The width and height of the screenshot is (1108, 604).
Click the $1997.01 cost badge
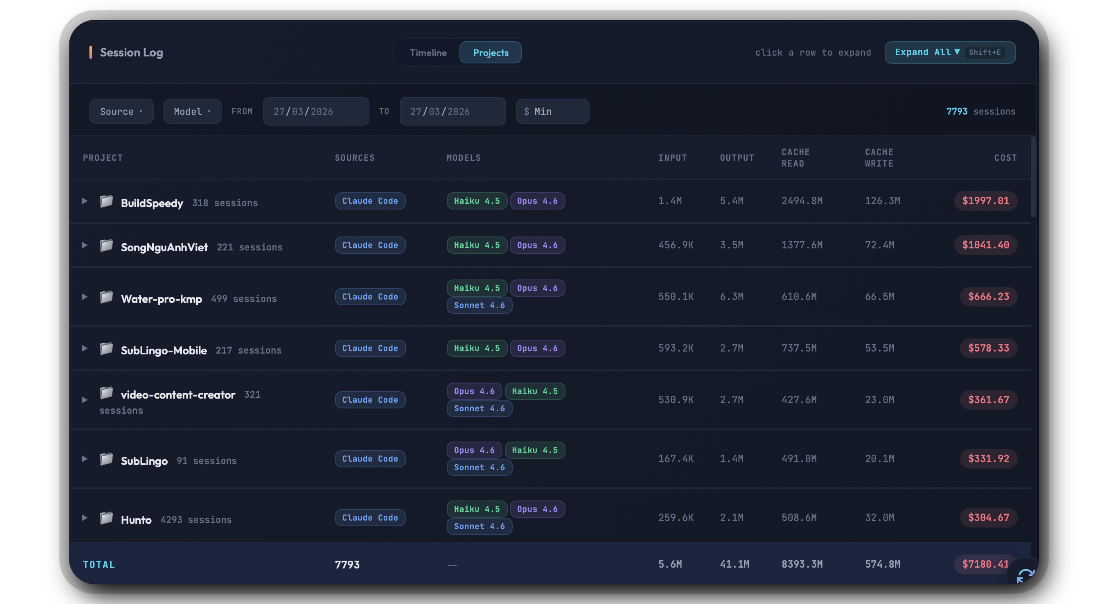click(985, 201)
